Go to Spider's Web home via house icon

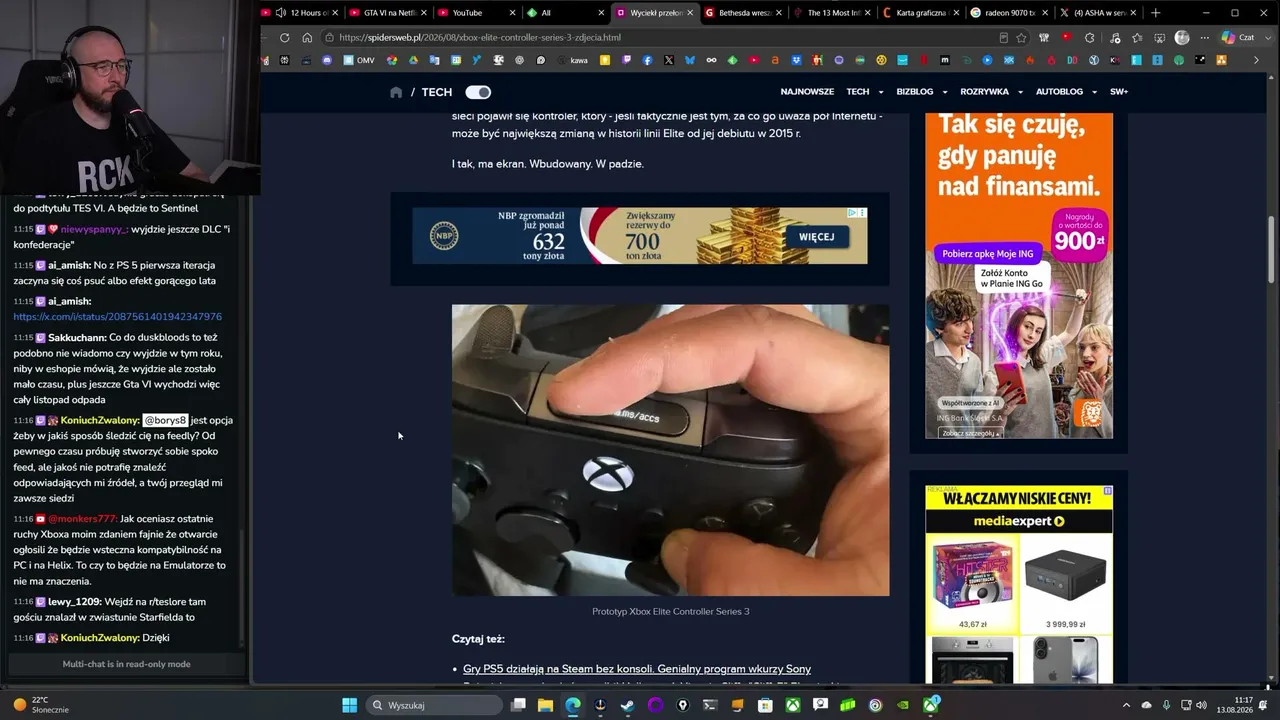[x=396, y=92]
